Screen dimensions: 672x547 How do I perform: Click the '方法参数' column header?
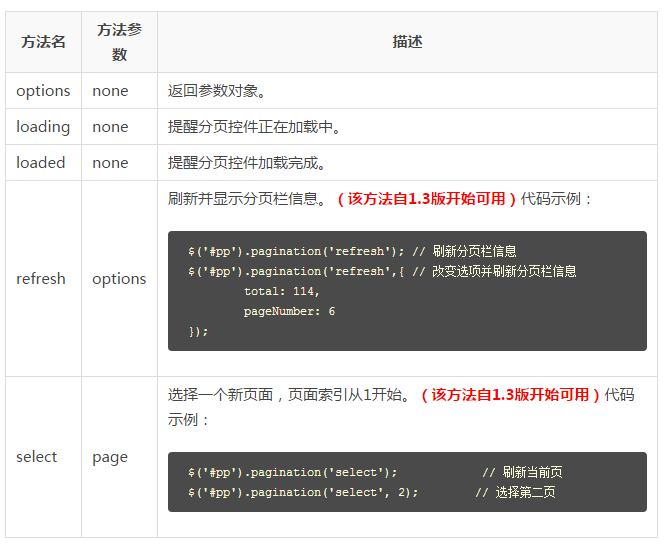point(119,42)
